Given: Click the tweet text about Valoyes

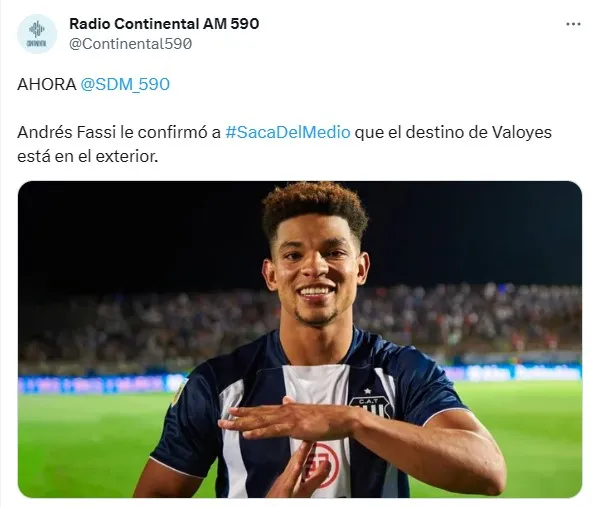Looking at the screenshot, I should tap(285, 144).
